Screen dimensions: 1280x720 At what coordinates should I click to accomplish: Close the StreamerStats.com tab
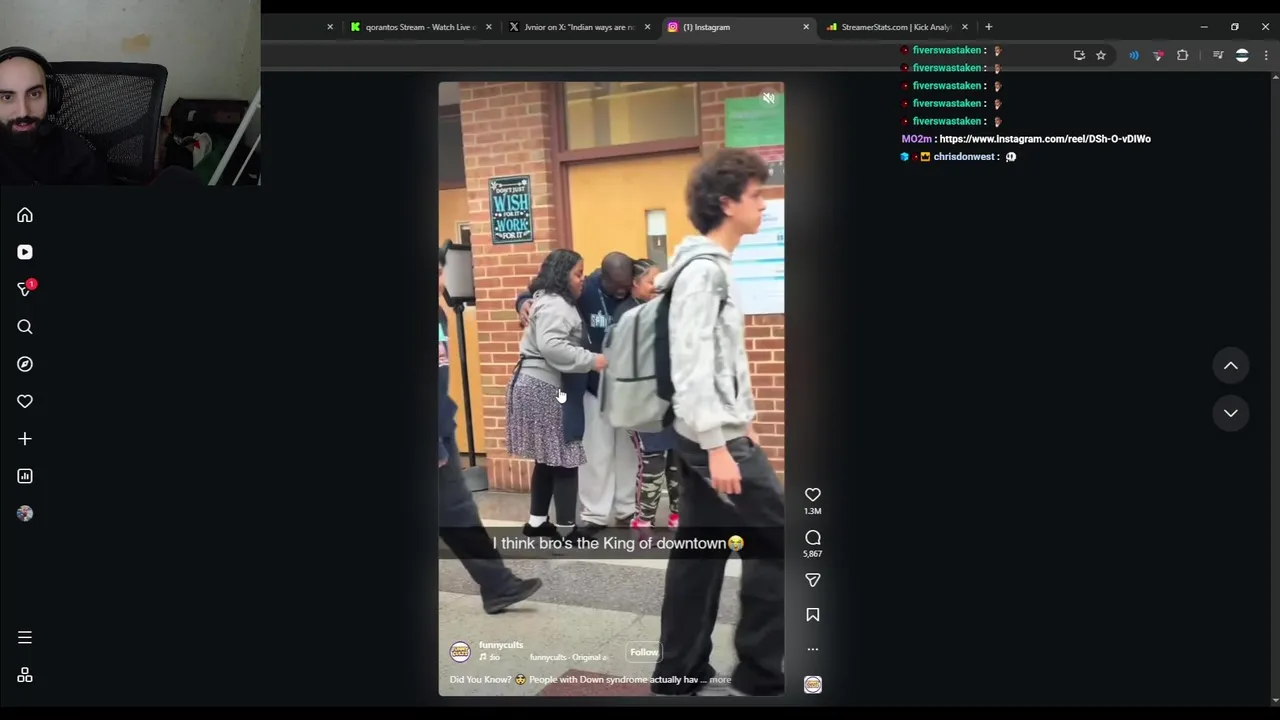point(964,27)
